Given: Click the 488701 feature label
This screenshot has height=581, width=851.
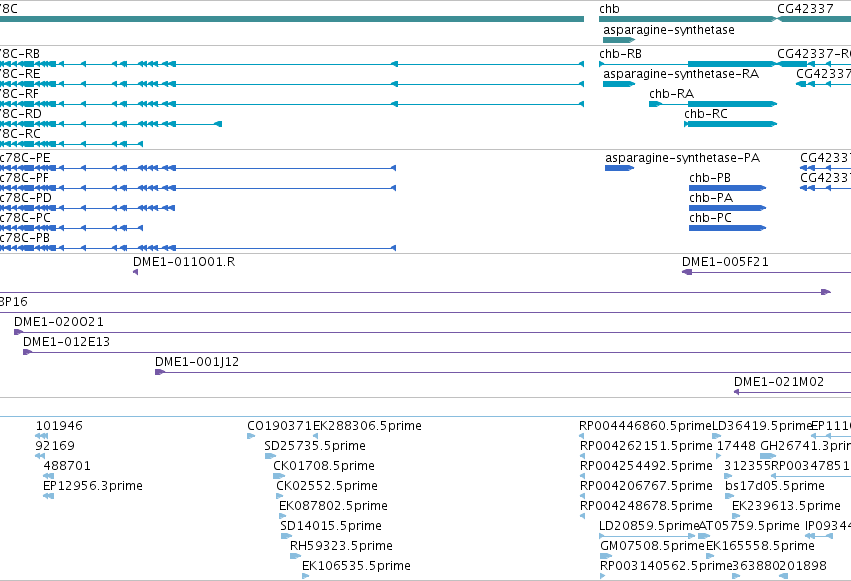Looking at the screenshot, I should [67, 466].
